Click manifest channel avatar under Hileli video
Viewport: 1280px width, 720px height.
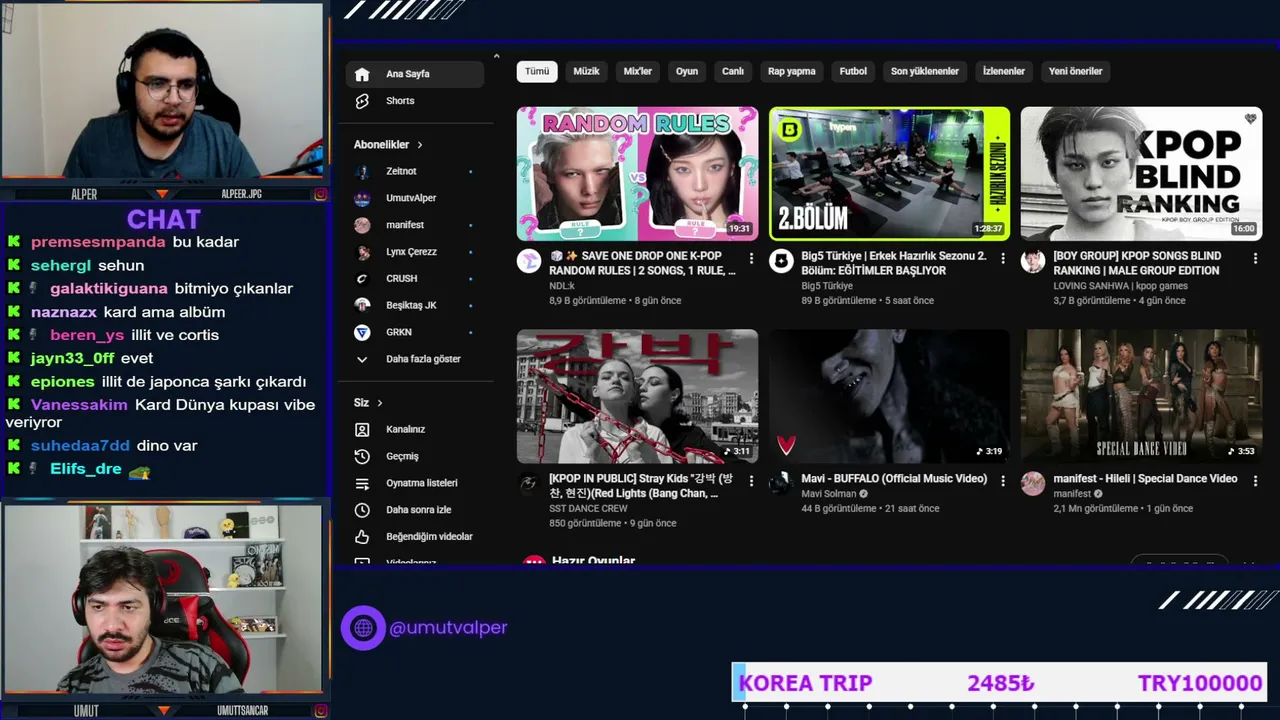click(x=1032, y=484)
